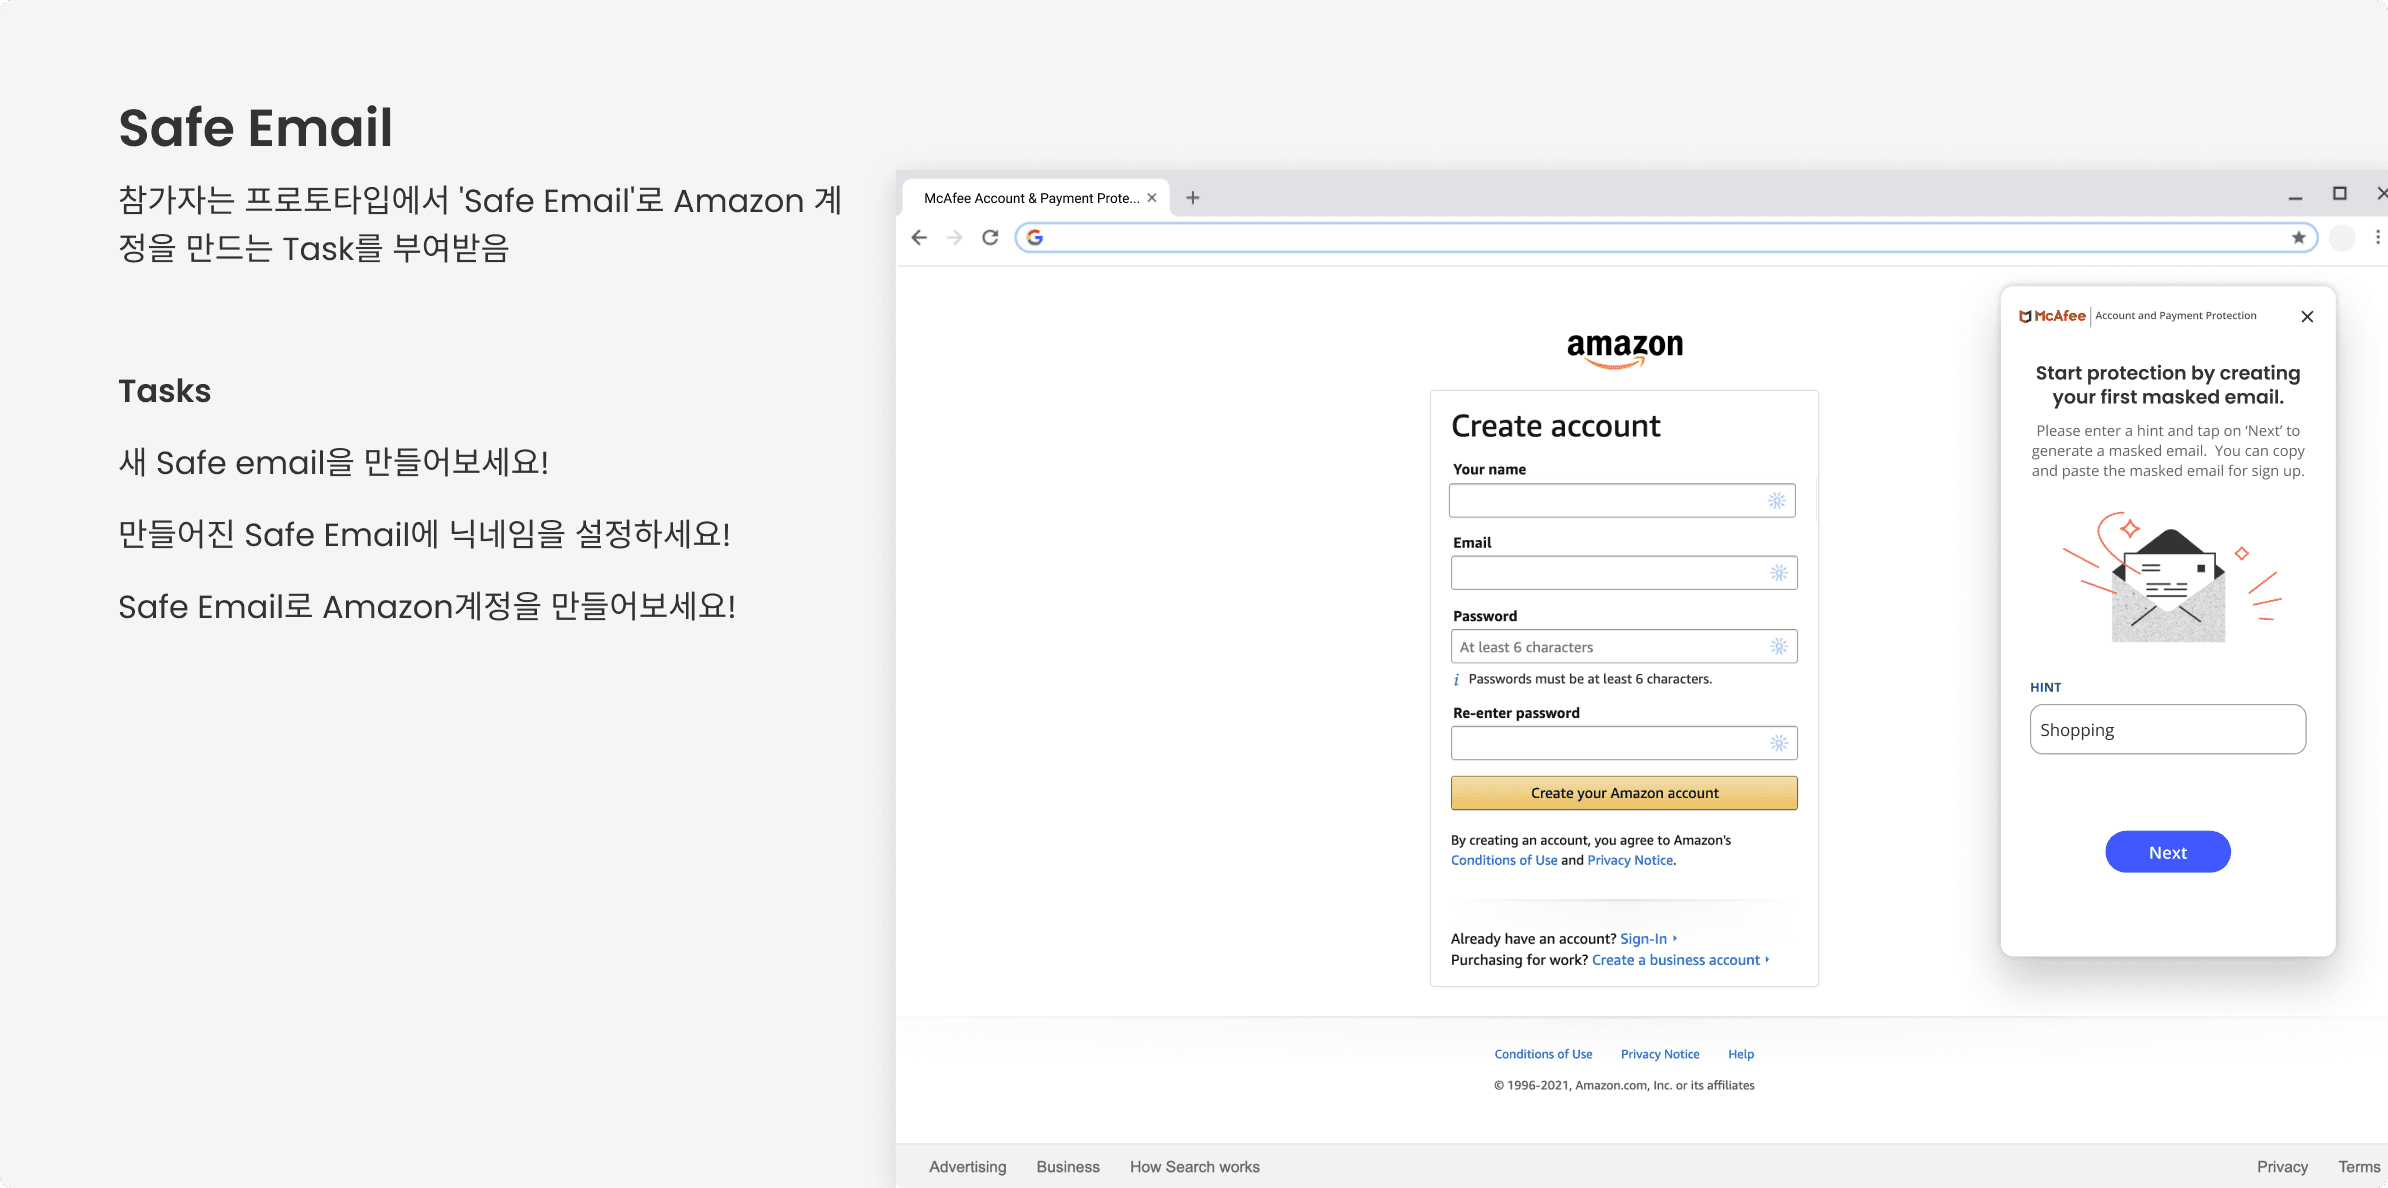Open footer Privacy Notice link

pyautogui.click(x=1660, y=1054)
